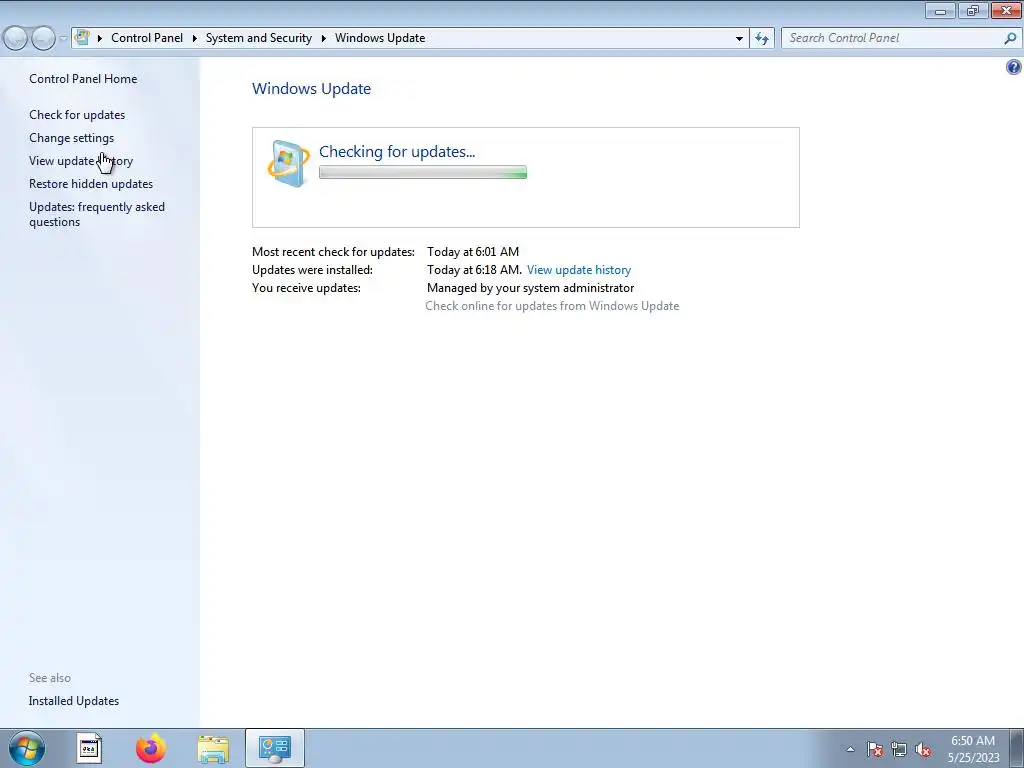Open the recent pages dropdown next to the navigation arrows

[x=63, y=39]
